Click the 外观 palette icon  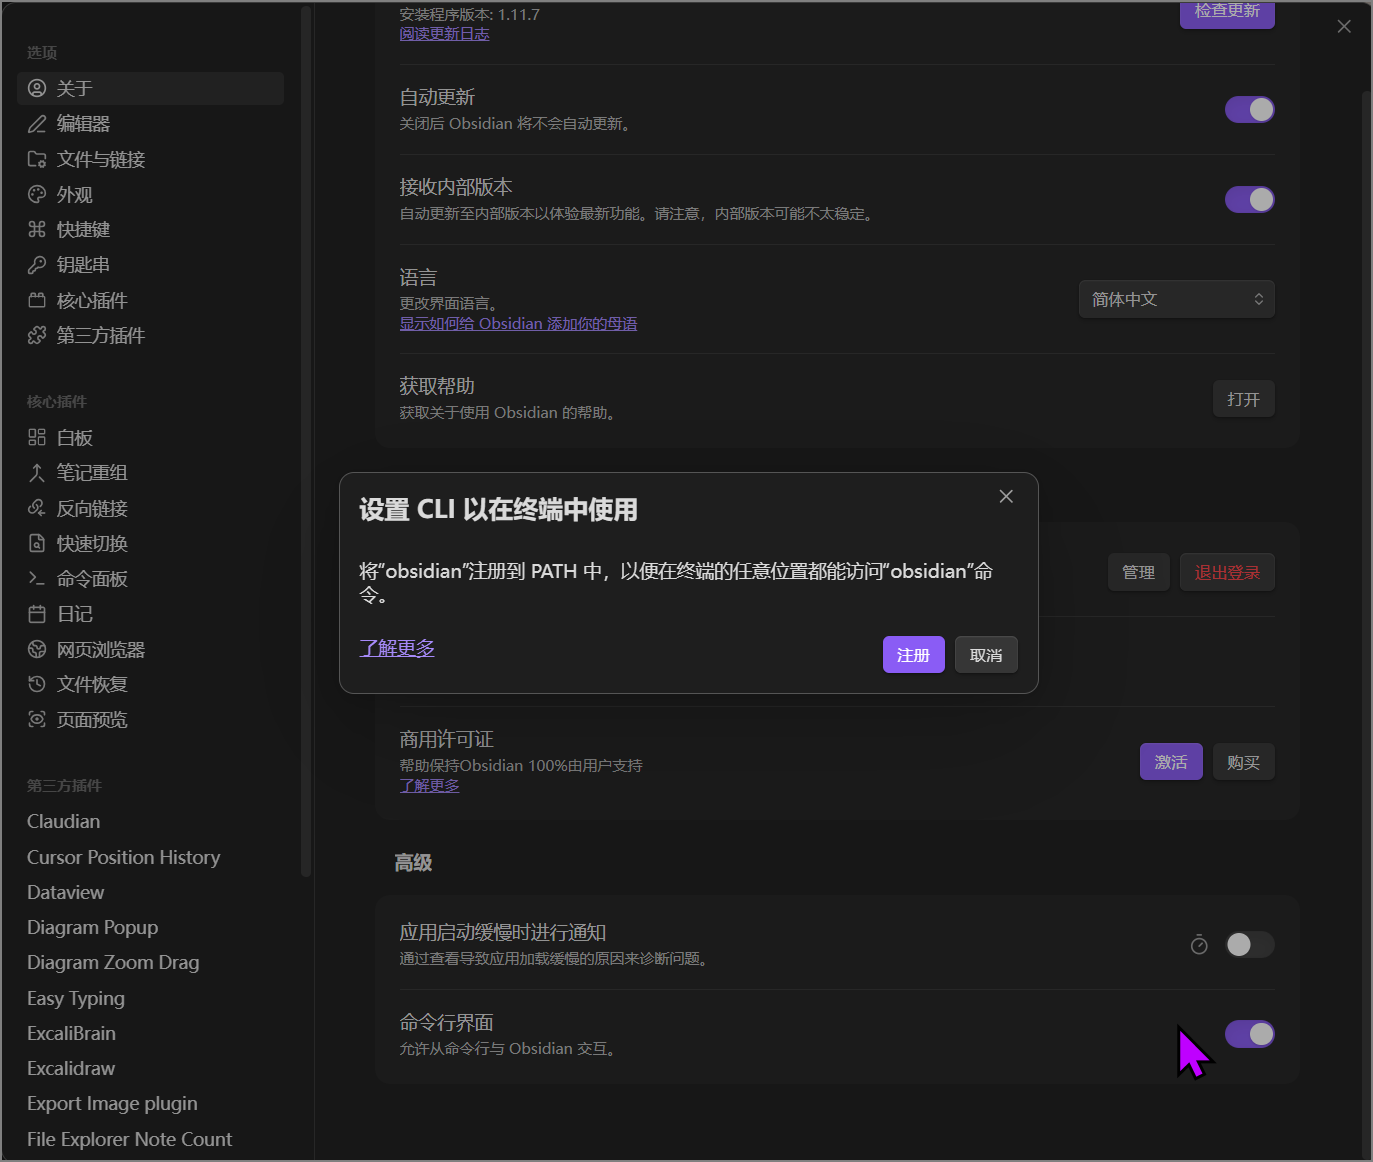pyautogui.click(x=37, y=194)
